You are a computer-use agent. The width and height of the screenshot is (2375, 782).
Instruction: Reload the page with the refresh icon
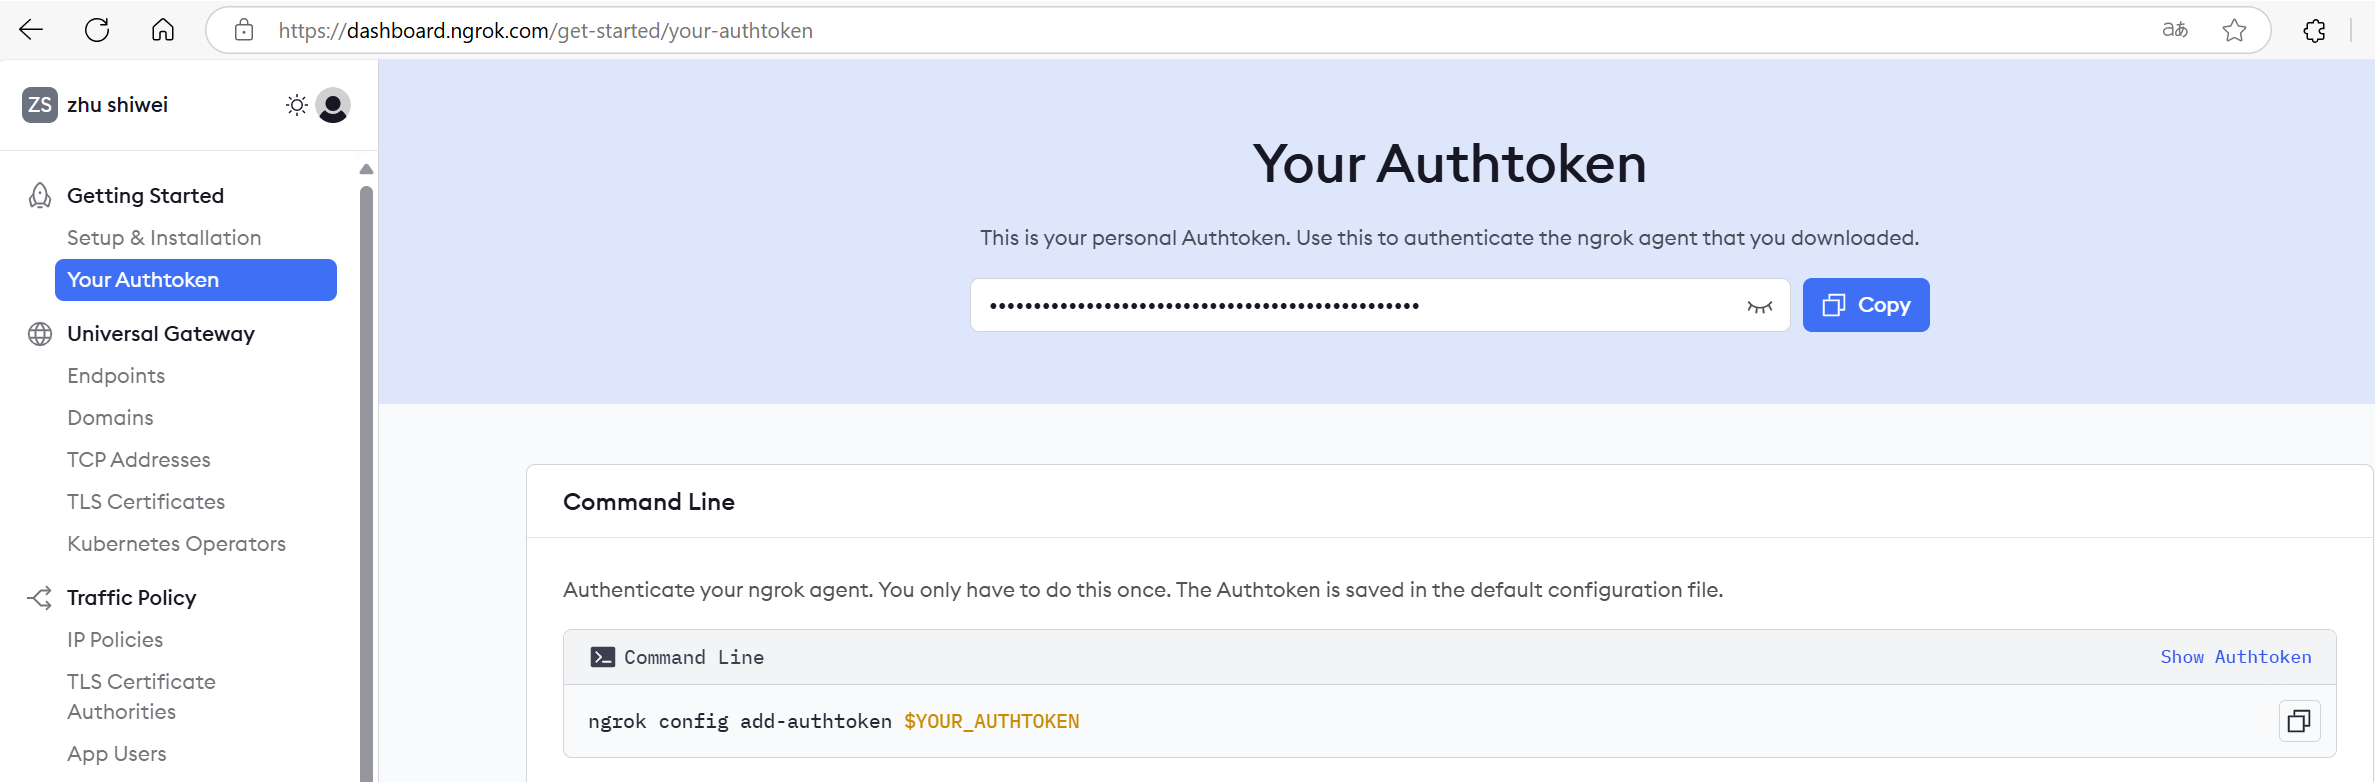pos(97,30)
